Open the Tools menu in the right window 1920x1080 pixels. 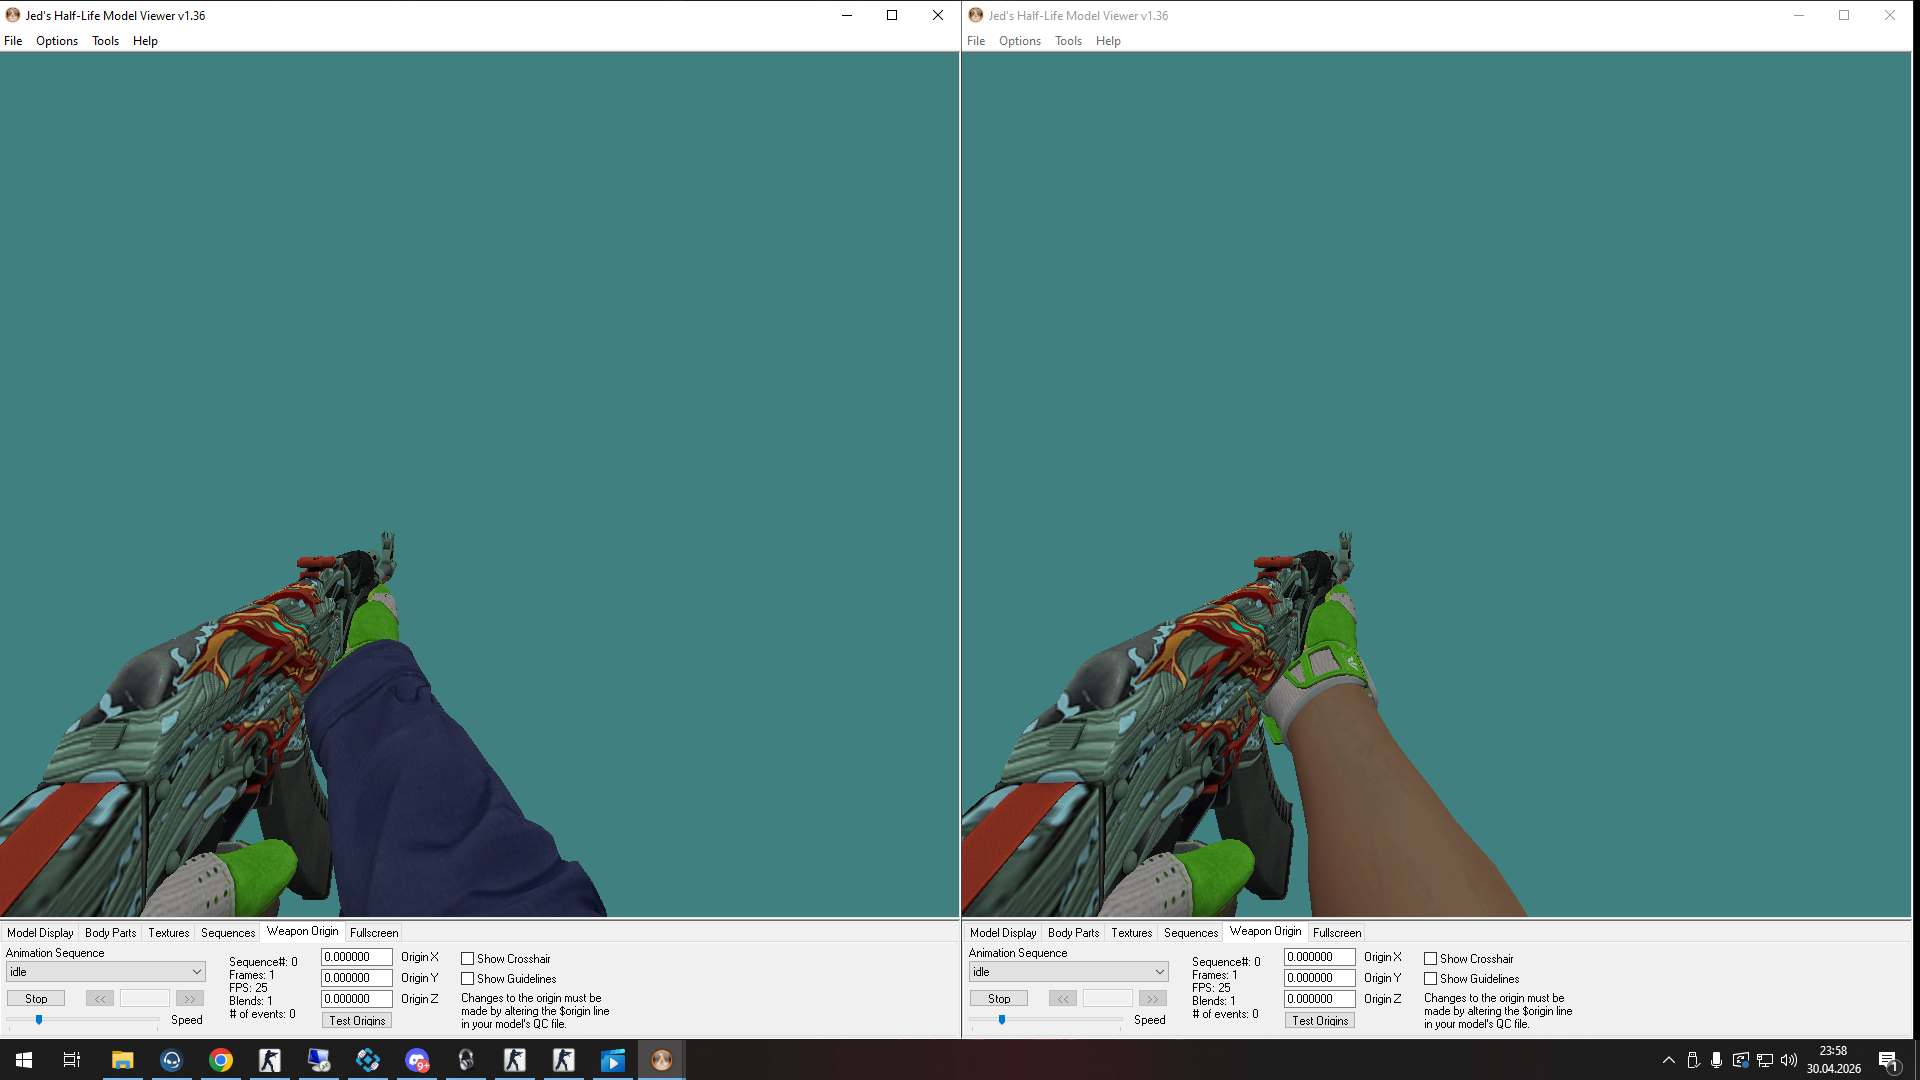click(1068, 41)
